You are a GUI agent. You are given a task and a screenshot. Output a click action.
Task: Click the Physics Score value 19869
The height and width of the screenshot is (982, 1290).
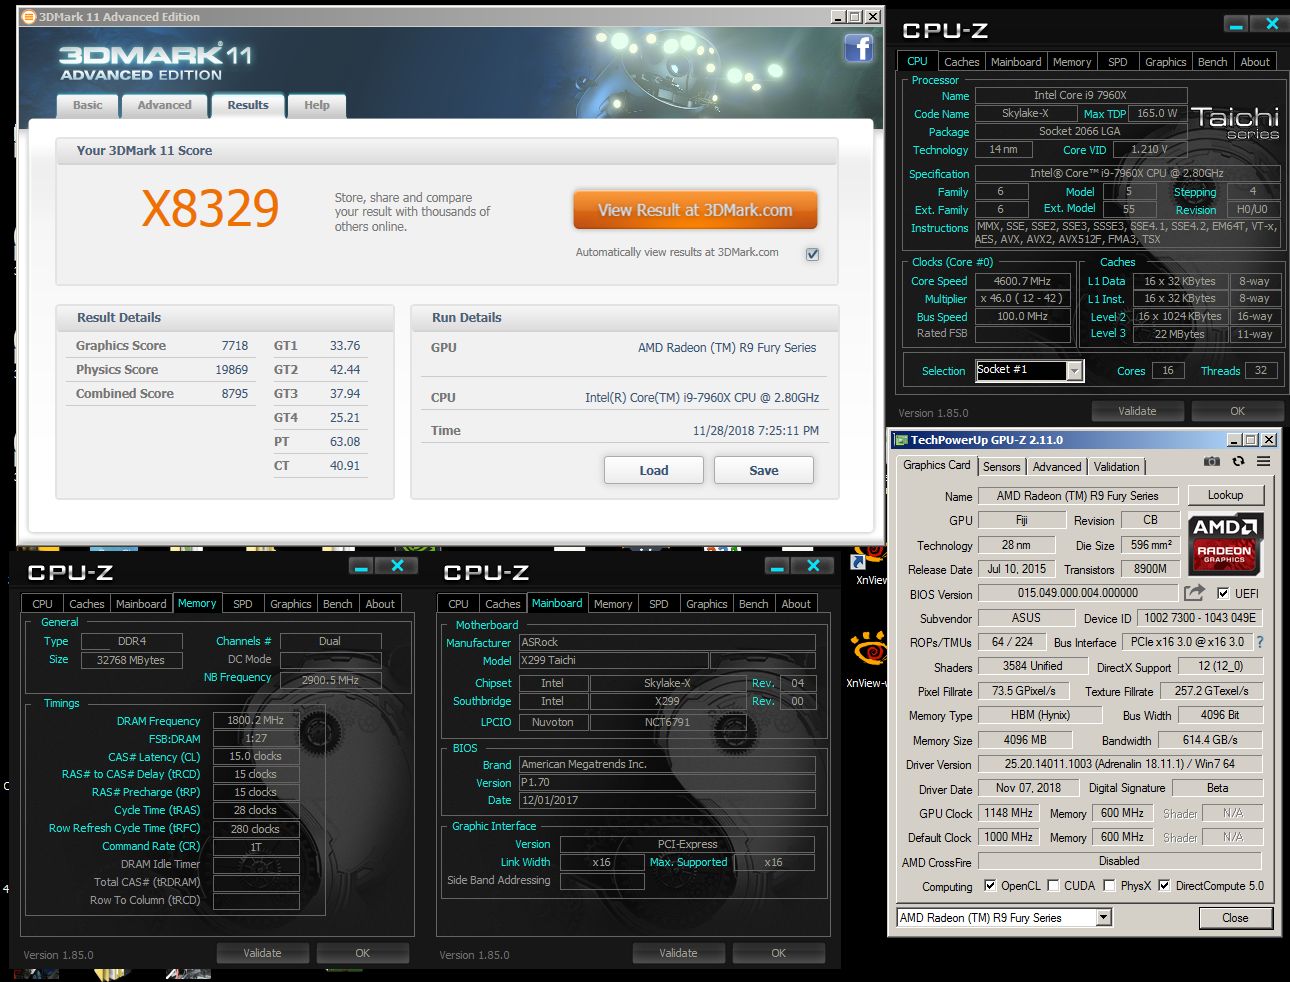pyautogui.click(x=231, y=370)
